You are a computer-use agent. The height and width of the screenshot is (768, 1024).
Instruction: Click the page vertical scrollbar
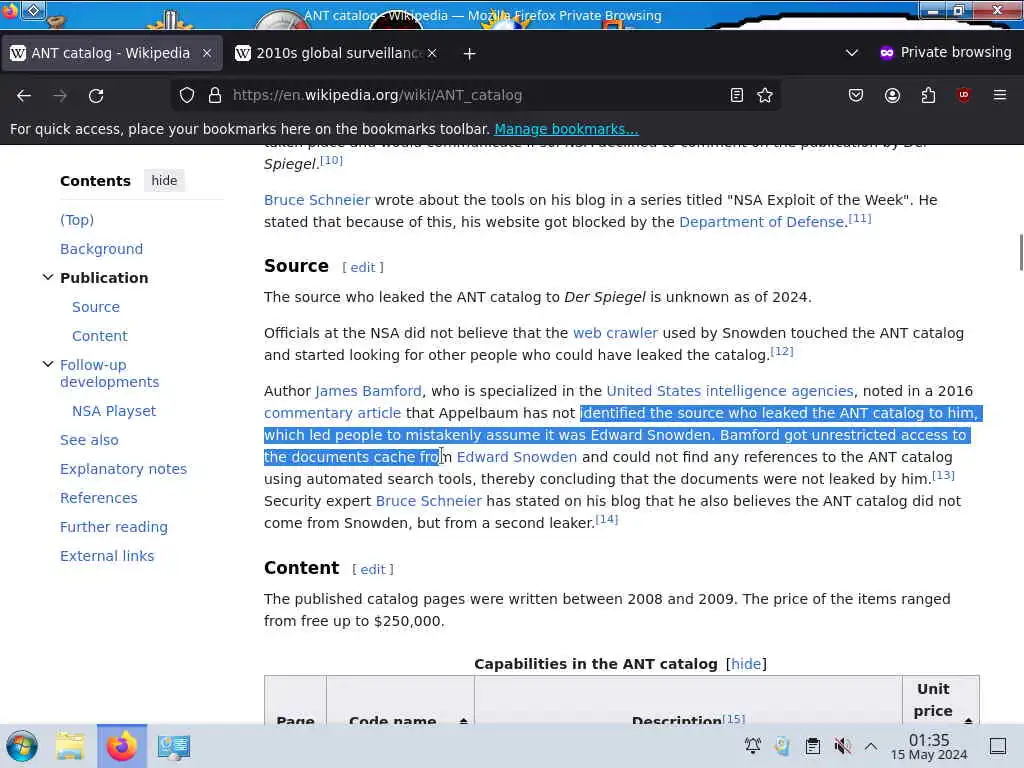(x=1019, y=251)
